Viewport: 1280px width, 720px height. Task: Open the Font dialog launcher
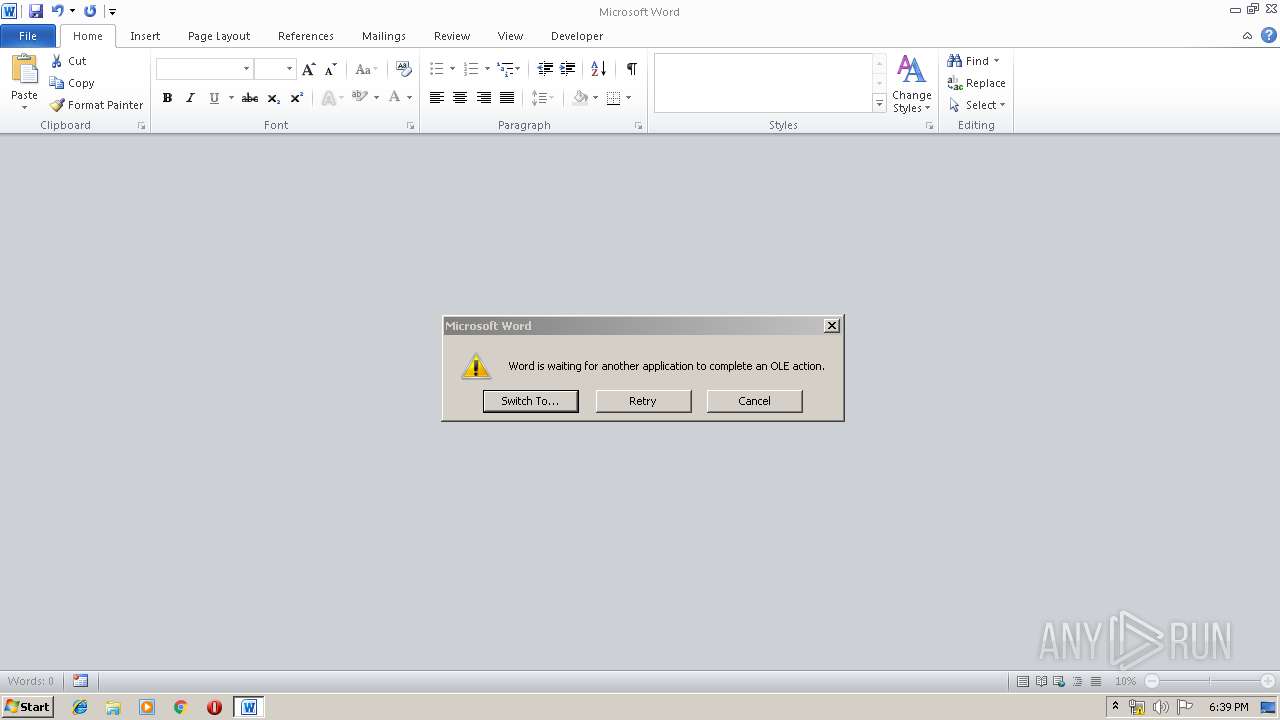(410, 126)
